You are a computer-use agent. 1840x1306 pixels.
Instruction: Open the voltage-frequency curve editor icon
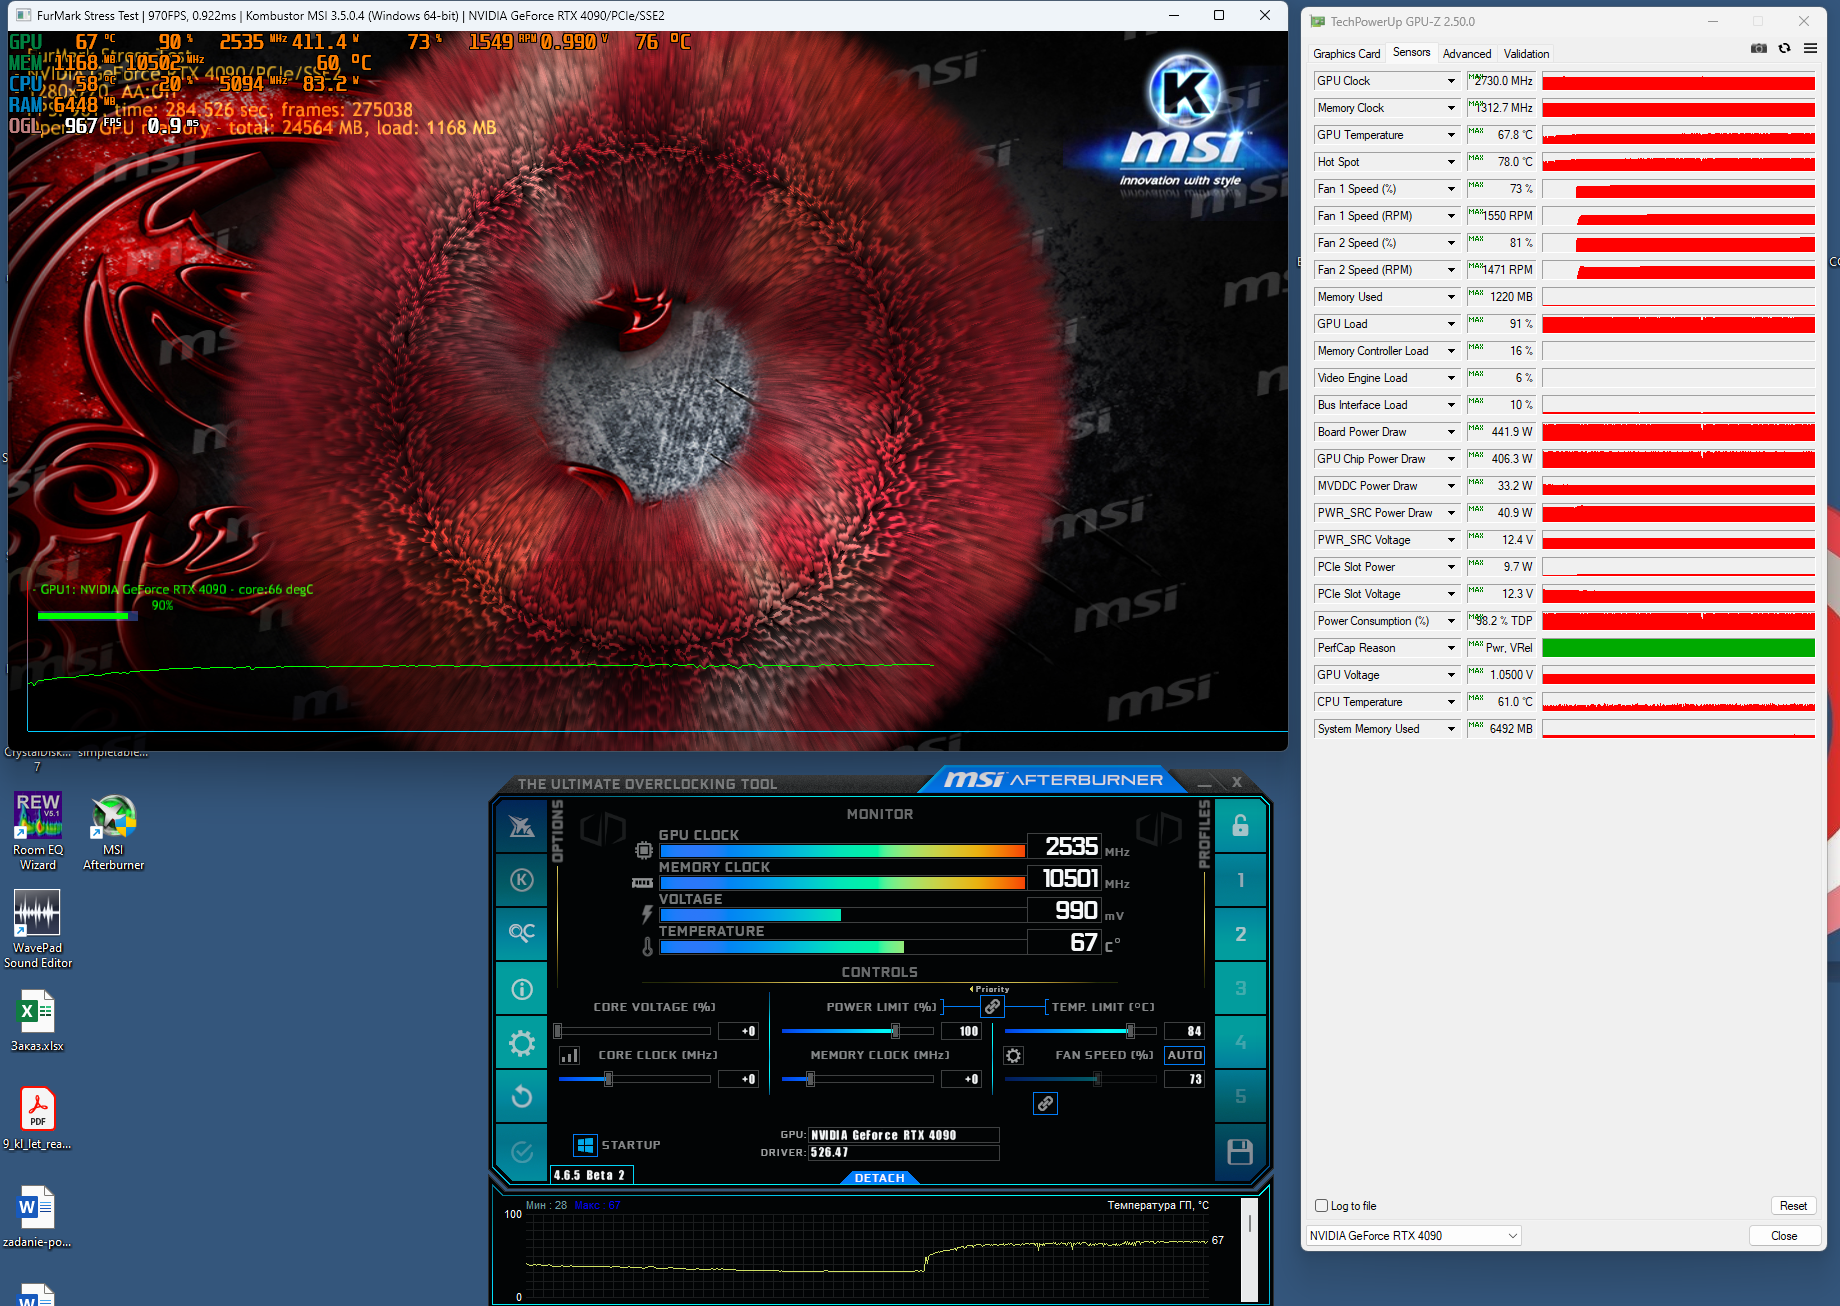(569, 1055)
